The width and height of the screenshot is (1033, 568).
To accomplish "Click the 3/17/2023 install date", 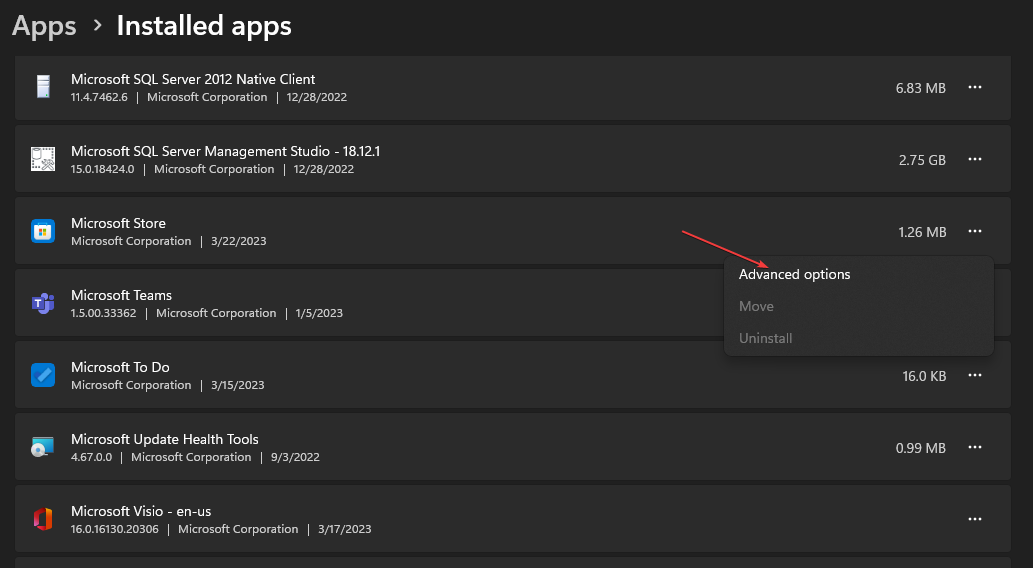I will coord(345,529).
